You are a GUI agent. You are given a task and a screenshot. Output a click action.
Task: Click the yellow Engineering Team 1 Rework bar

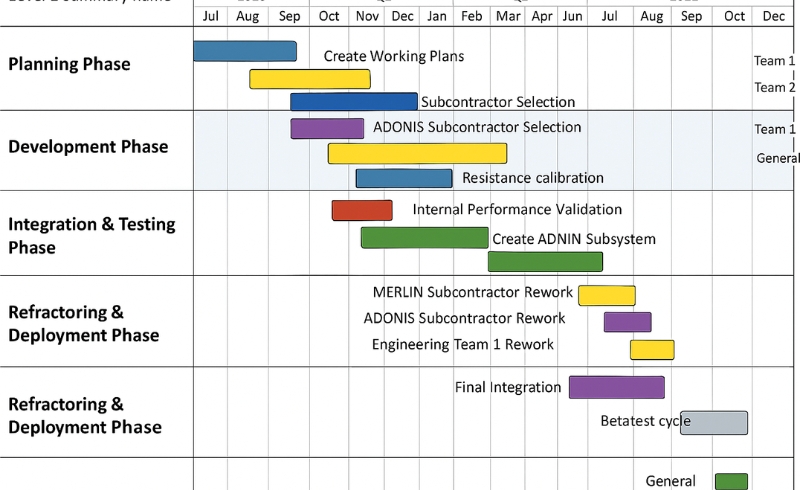tap(652, 350)
